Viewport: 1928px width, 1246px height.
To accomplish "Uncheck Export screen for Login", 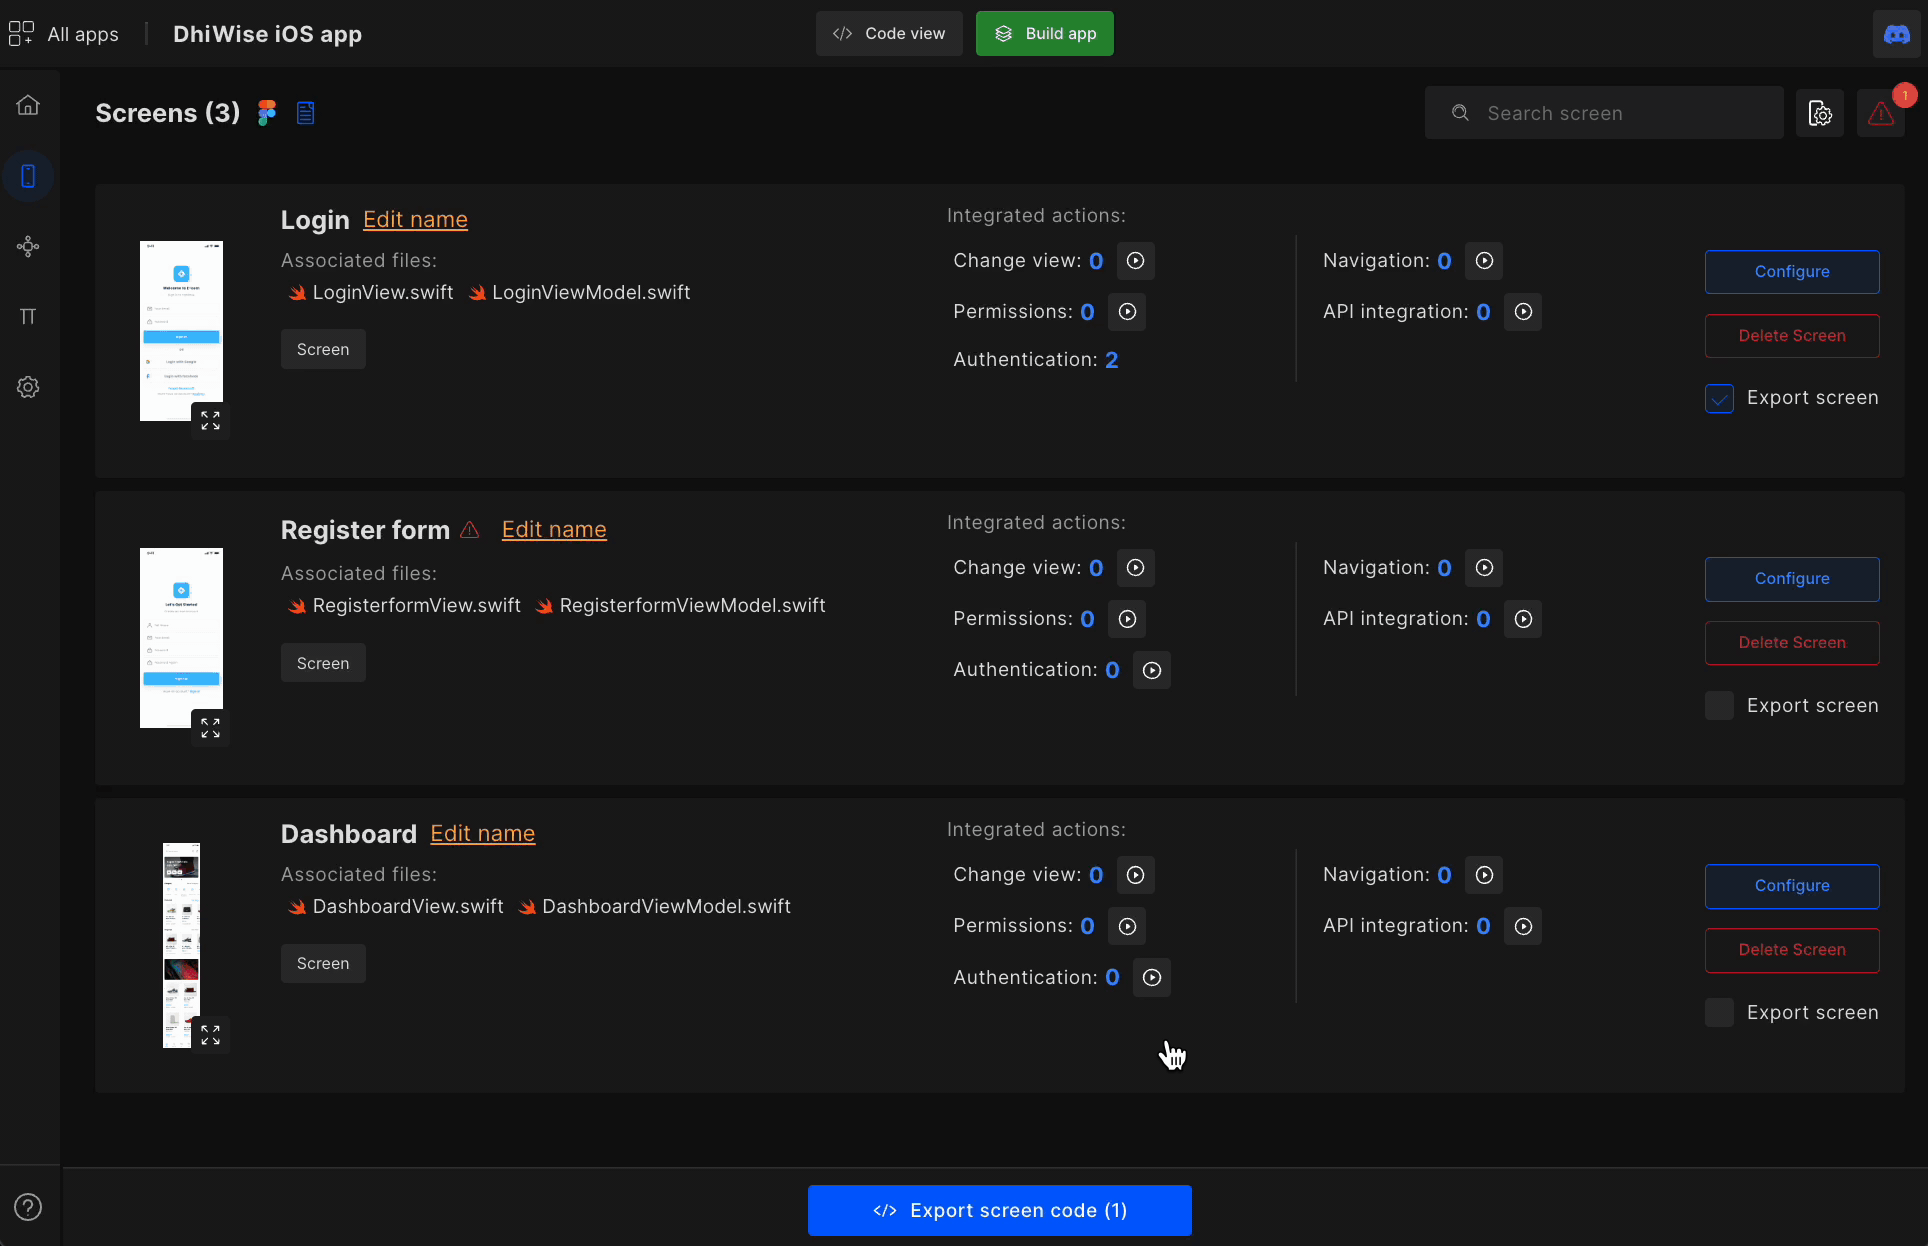I will pyautogui.click(x=1719, y=398).
